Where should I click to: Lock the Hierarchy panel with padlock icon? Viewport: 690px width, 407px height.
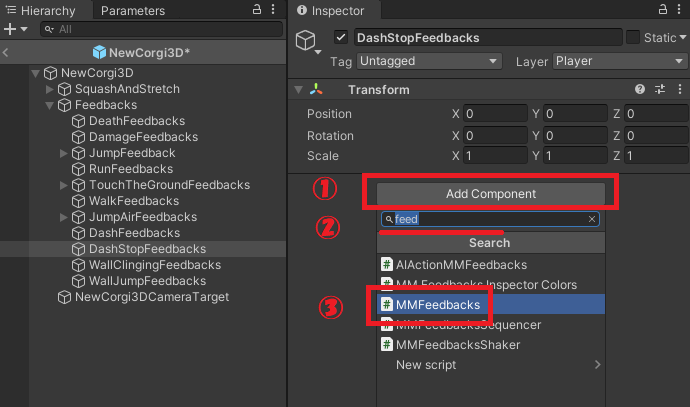pos(257,9)
